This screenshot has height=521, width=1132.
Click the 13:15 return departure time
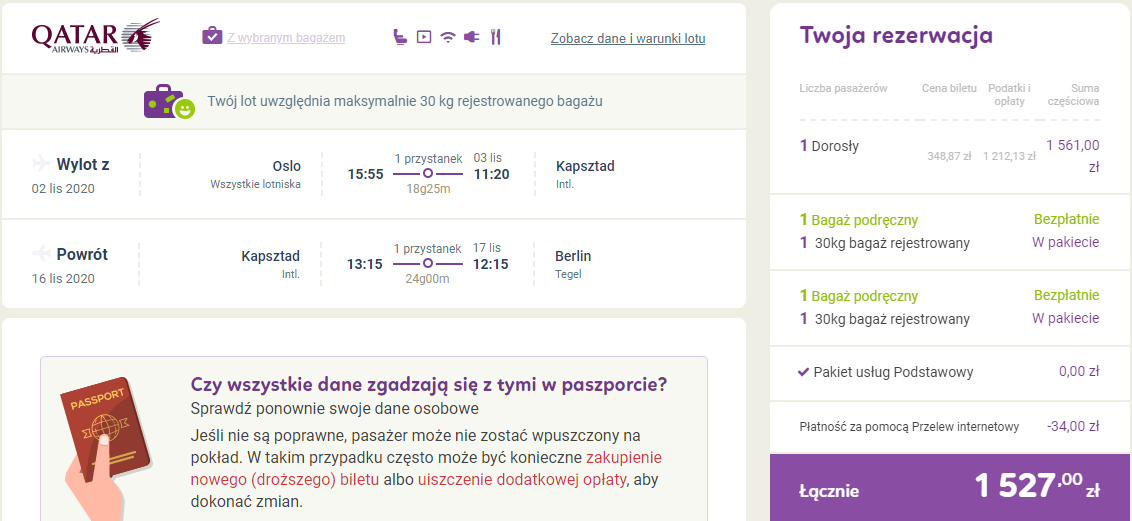365,264
